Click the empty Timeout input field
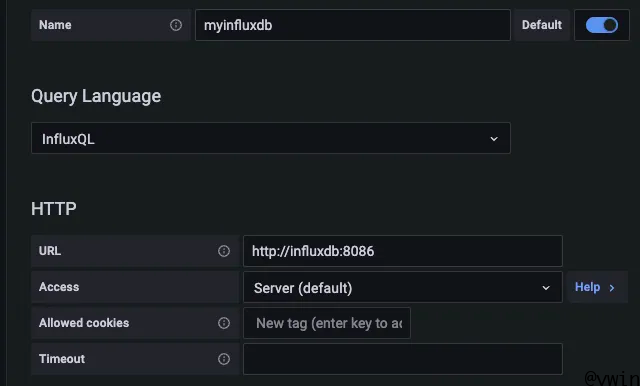 pyautogui.click(x=403, y=359)
